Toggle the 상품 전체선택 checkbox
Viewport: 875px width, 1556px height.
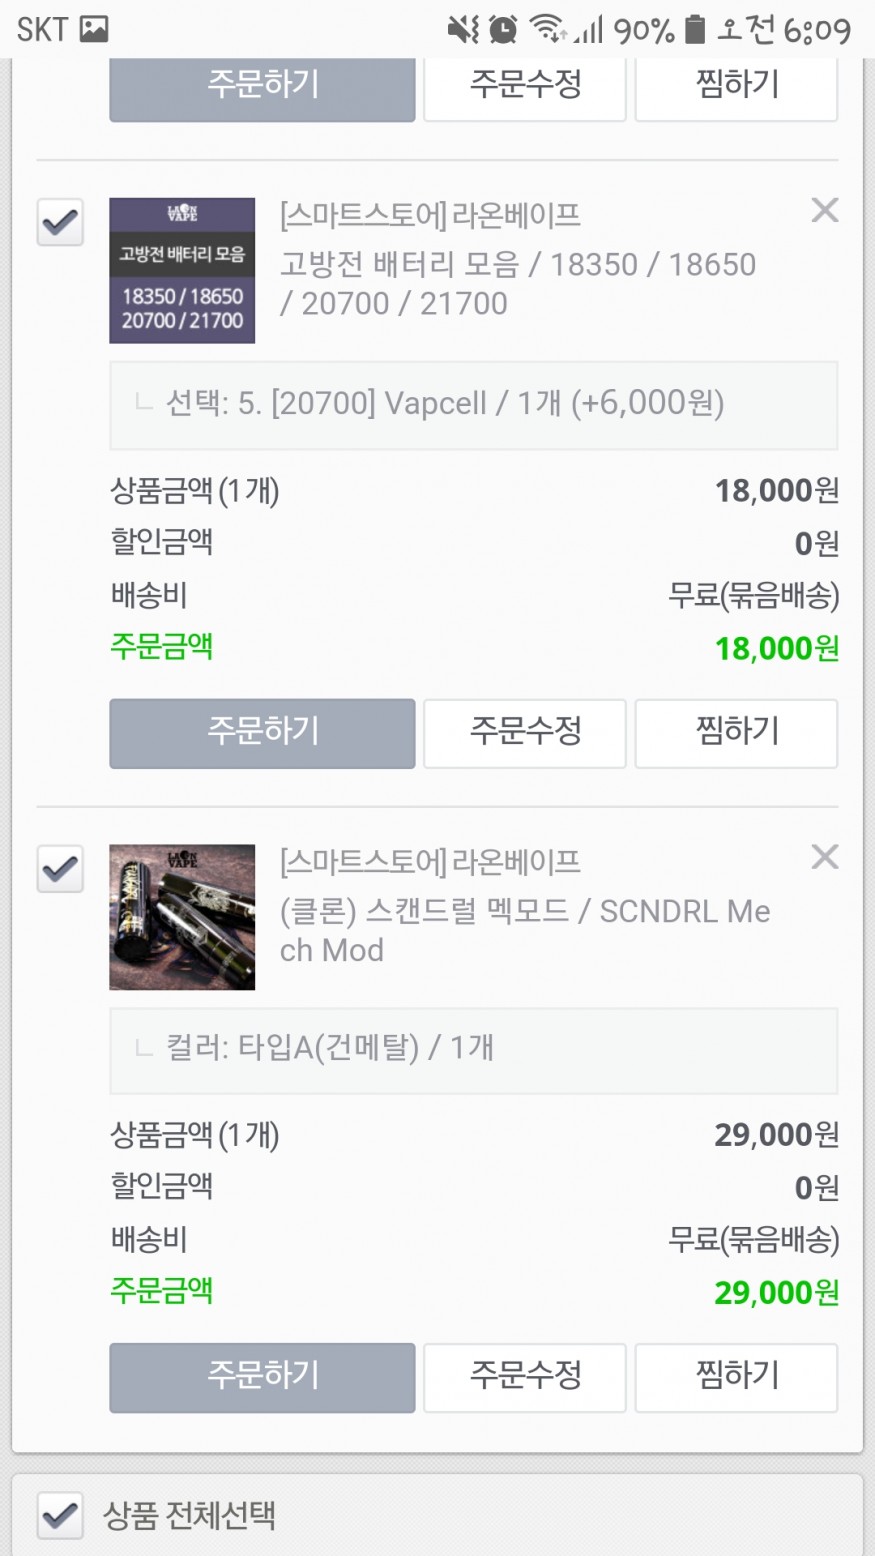tap(60, 1515)
